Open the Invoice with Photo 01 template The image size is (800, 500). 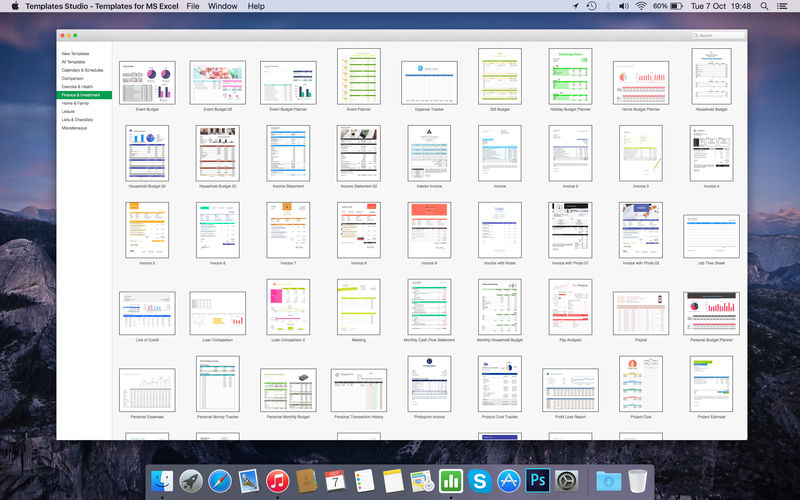tap(570, 230)
